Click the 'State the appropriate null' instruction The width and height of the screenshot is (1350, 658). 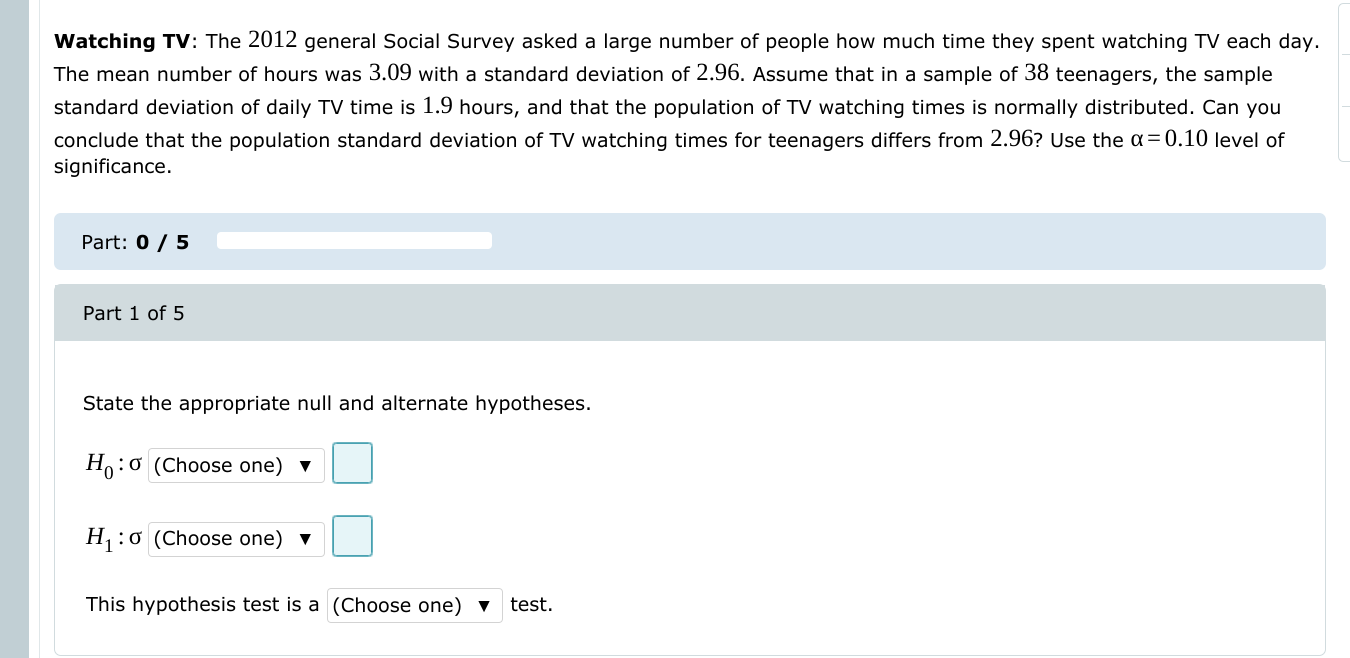pyautogui.click(x=336, y=404)
